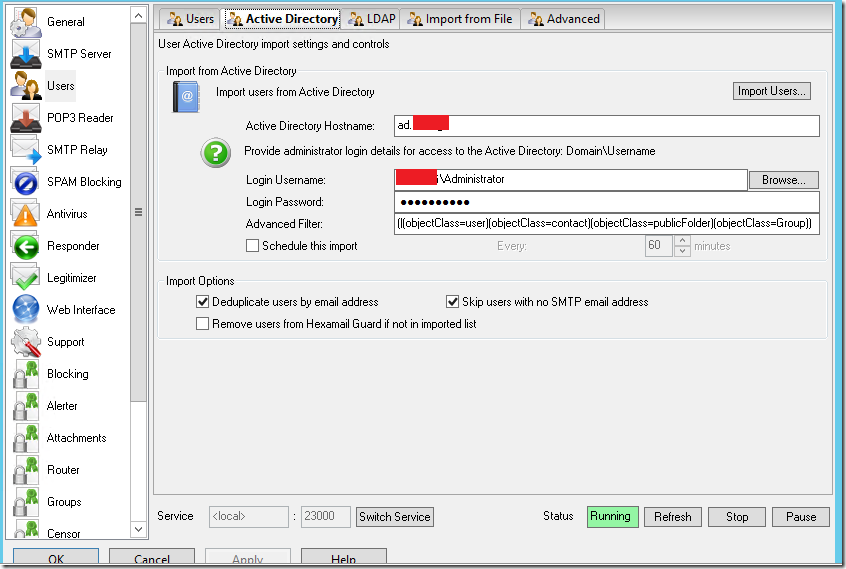Click the Advanced Filter field
The width and height of the screenshot is (846, 569).
[607, 224]
